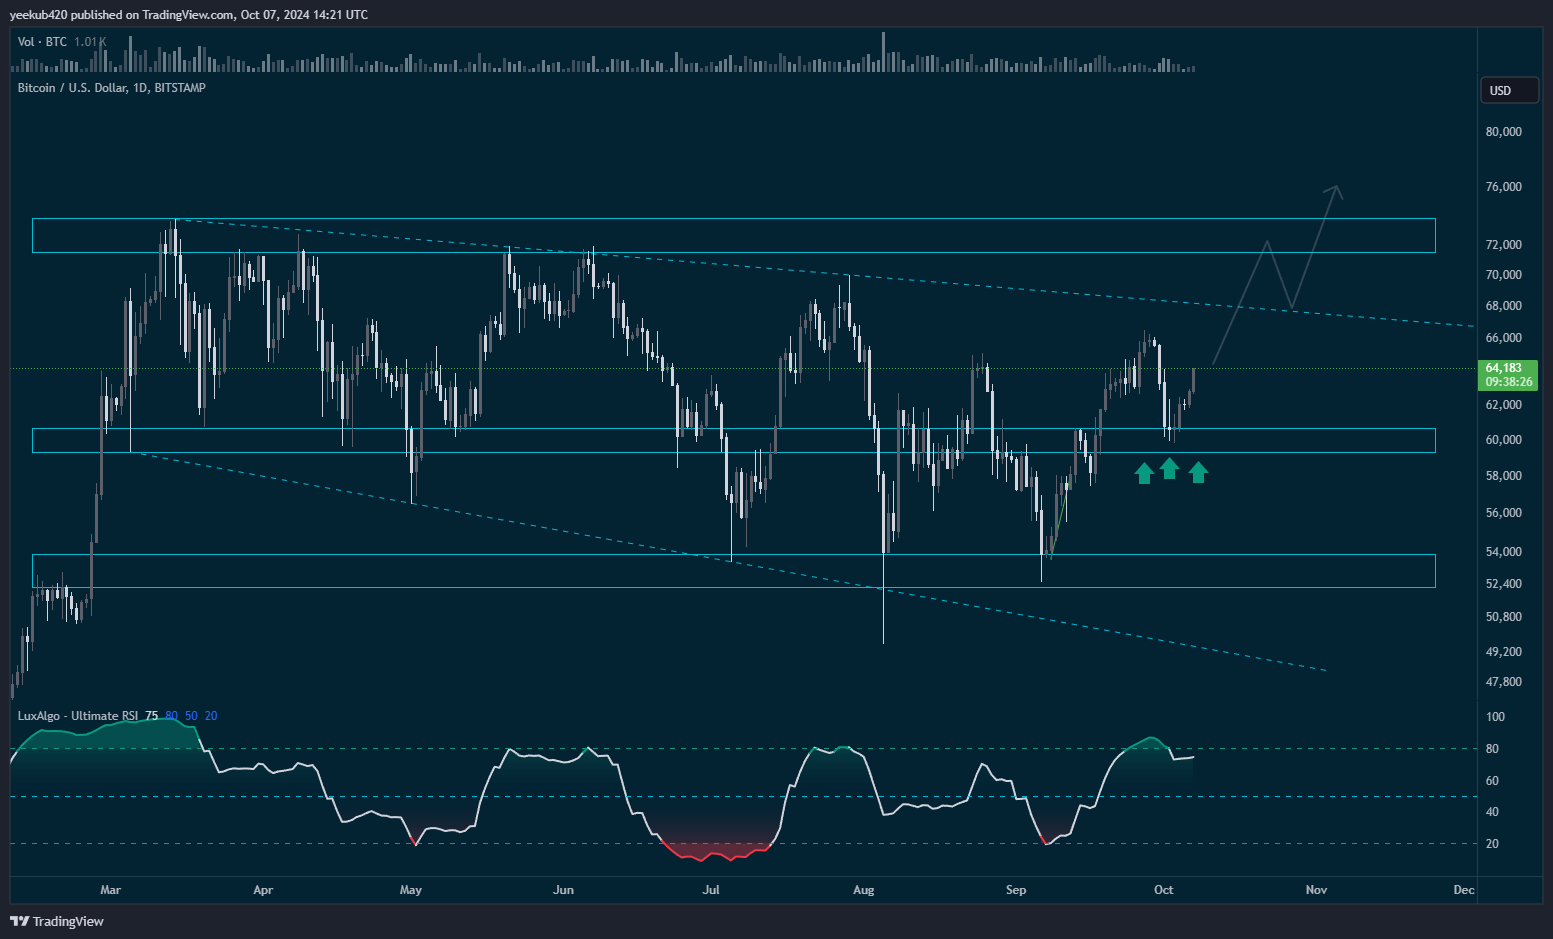Click the Oct label on time axis
Screen dimensions: 1553x939
click(1164, 890)
